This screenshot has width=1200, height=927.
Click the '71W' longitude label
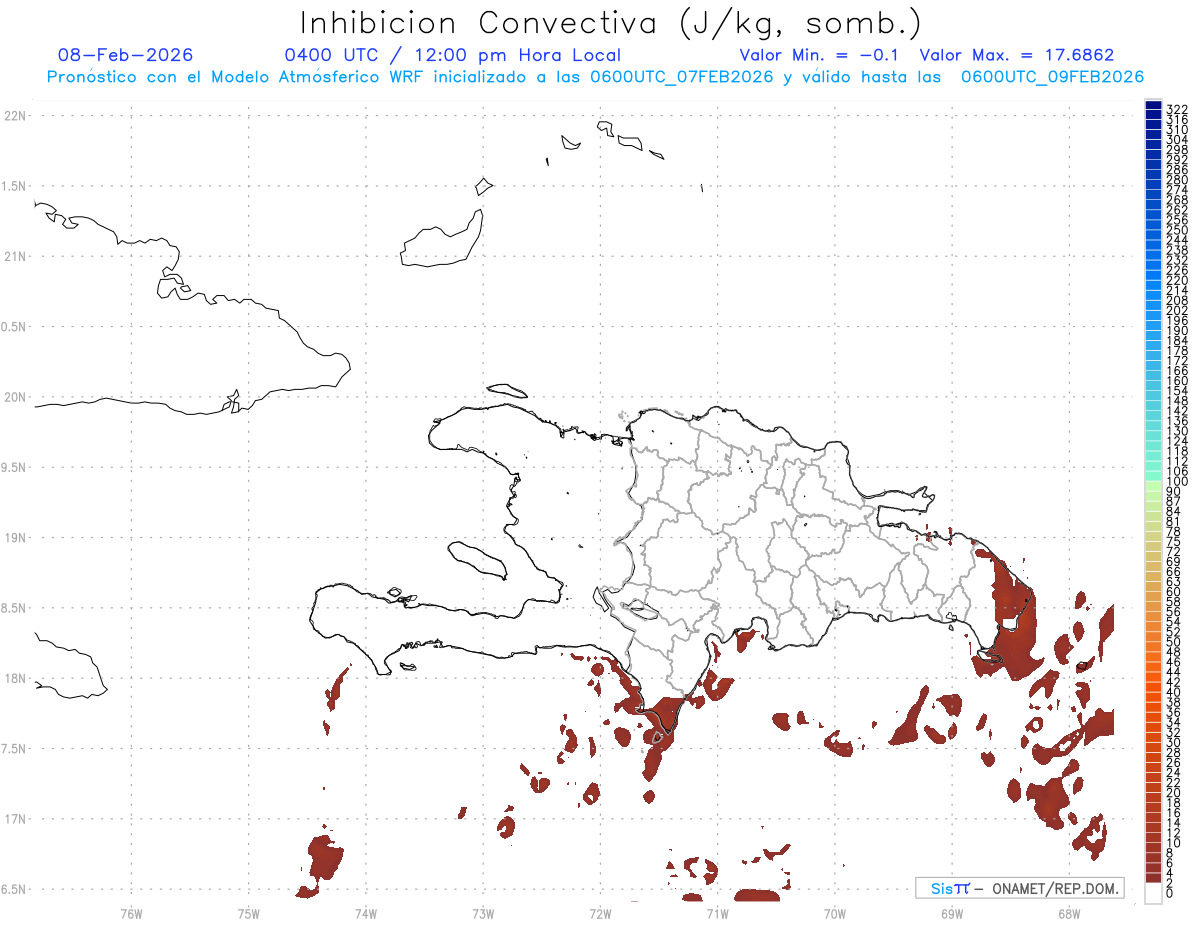click(717, 913)
